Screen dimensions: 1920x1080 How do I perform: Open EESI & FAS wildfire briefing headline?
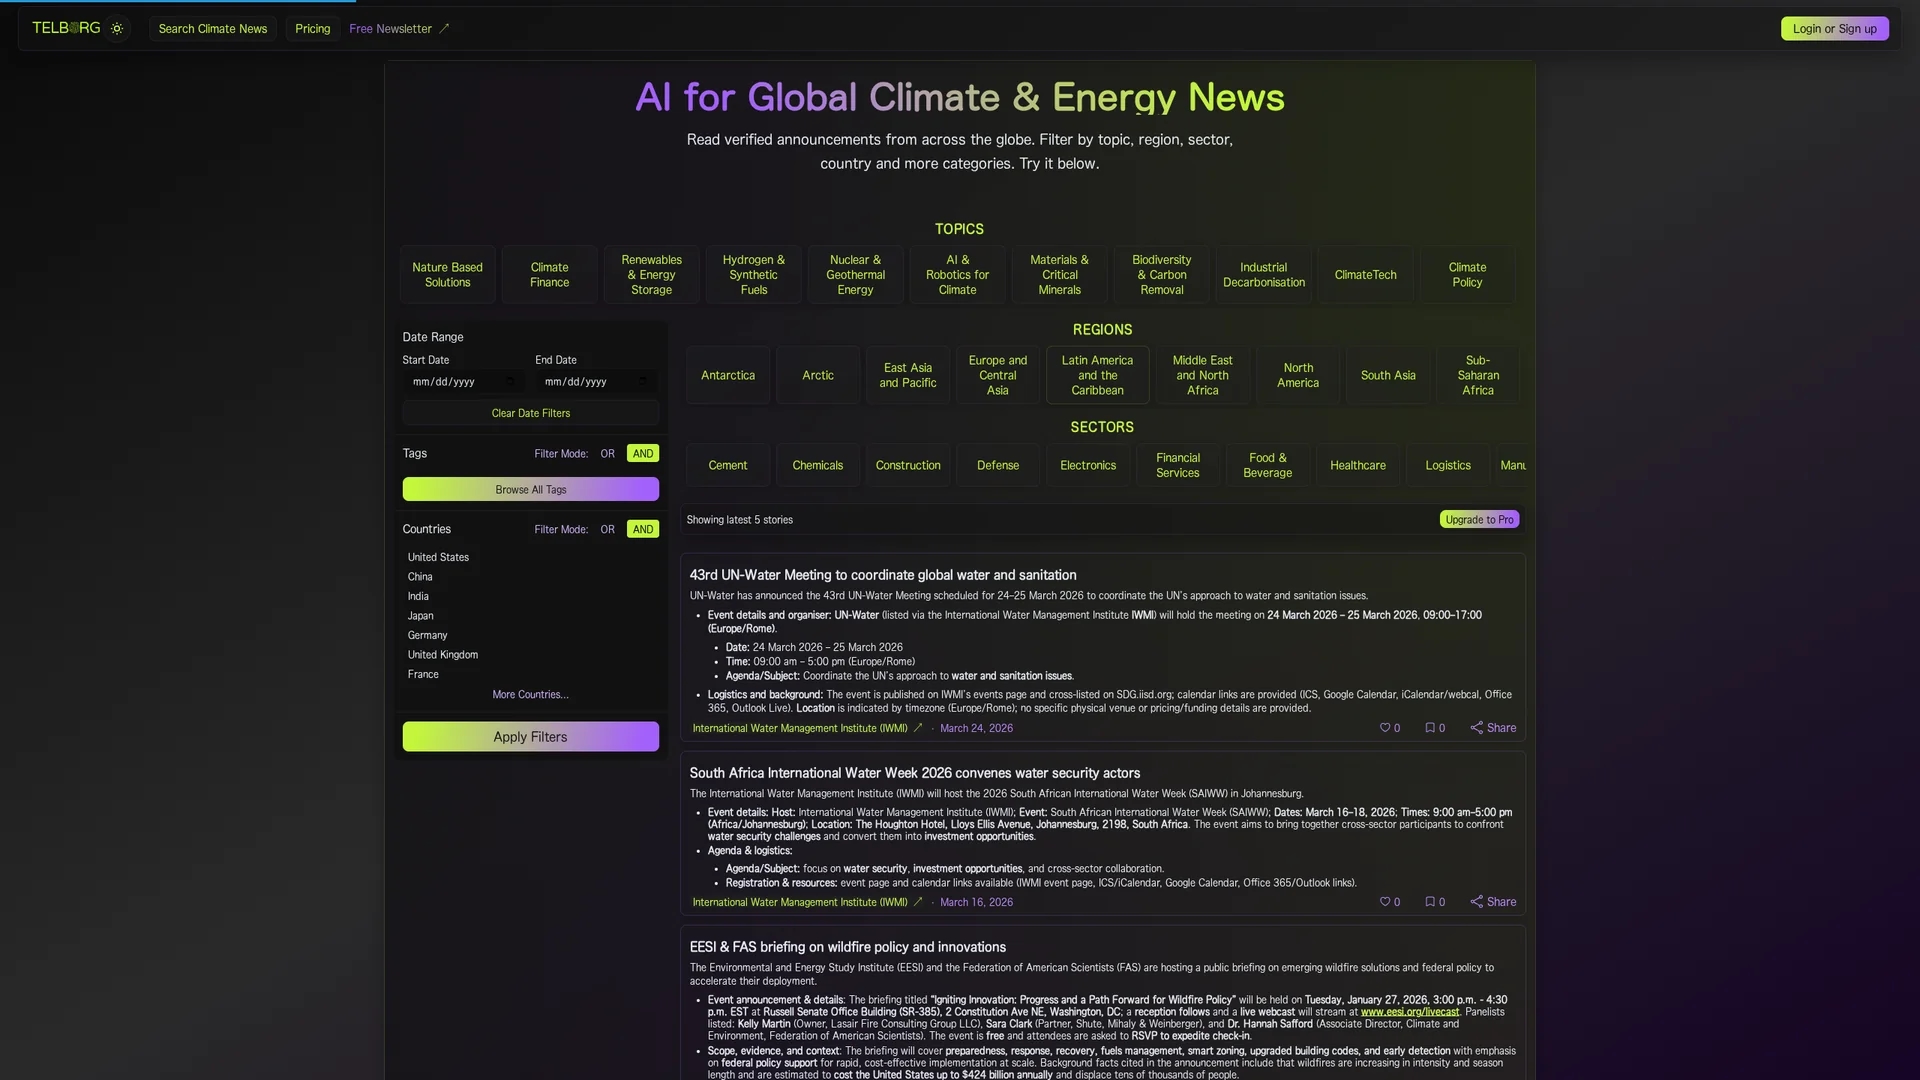click(848, 948)
